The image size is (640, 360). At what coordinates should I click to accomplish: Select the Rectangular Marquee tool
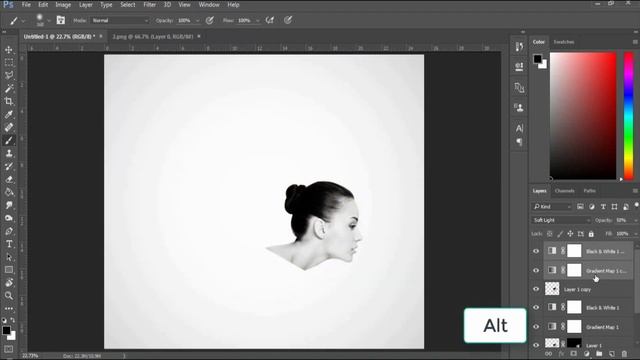(9, 62)
